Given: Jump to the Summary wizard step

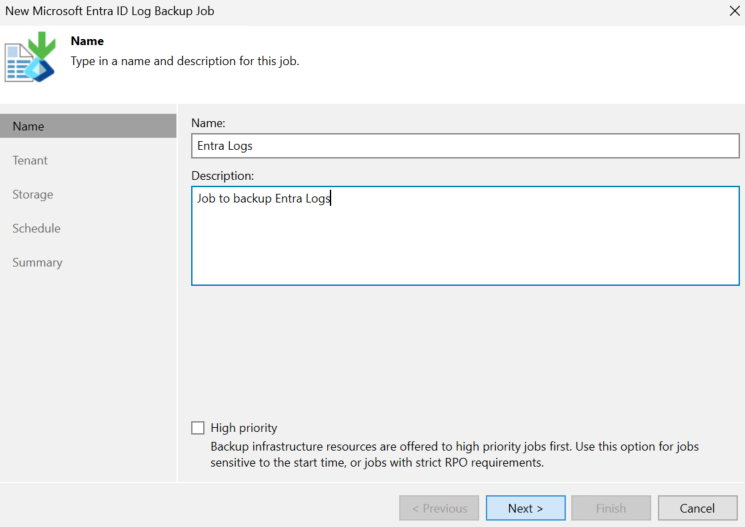Looking at the screenshot, I should point(37,262).
